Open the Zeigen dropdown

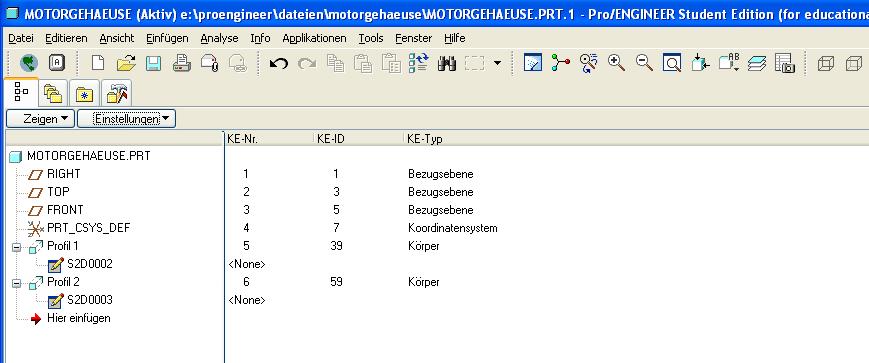tap(40, 119)
